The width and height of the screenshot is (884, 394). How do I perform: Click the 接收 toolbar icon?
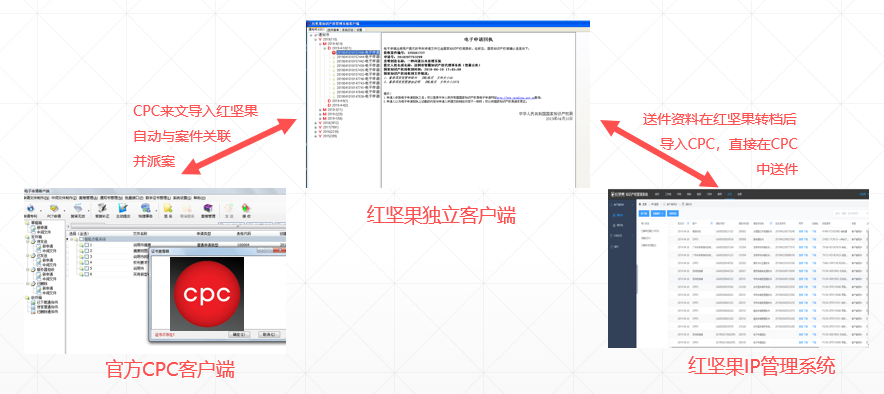[x=246, y=211]
